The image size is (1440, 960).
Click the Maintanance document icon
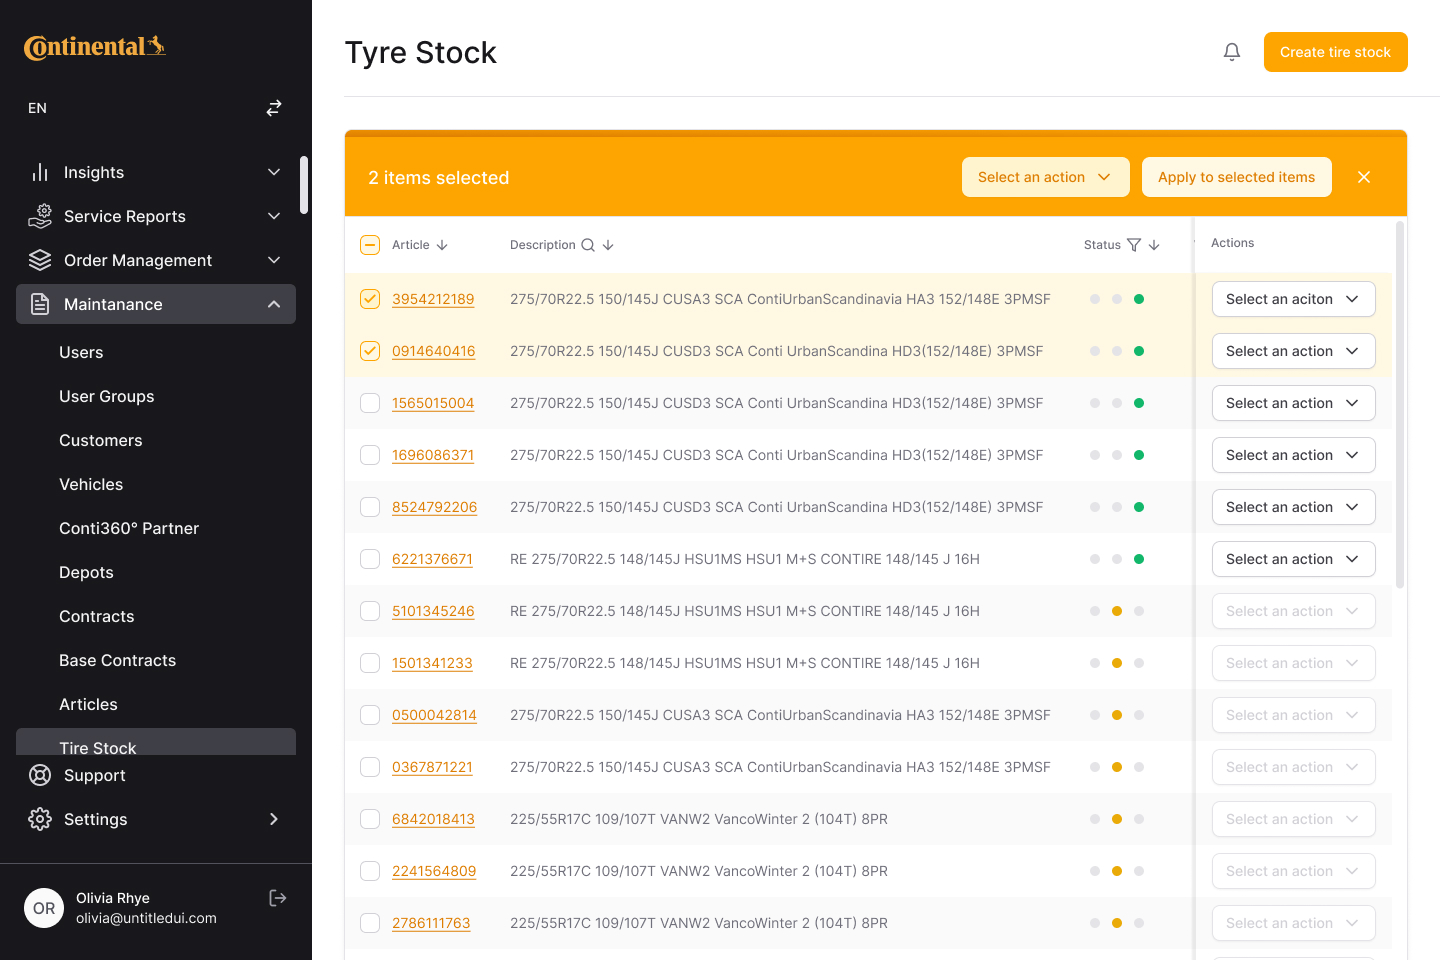(x=40, y=304)
